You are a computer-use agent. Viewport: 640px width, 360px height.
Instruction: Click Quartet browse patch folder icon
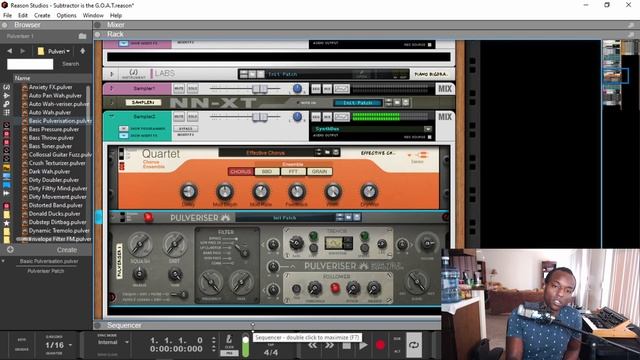(327, 153)
